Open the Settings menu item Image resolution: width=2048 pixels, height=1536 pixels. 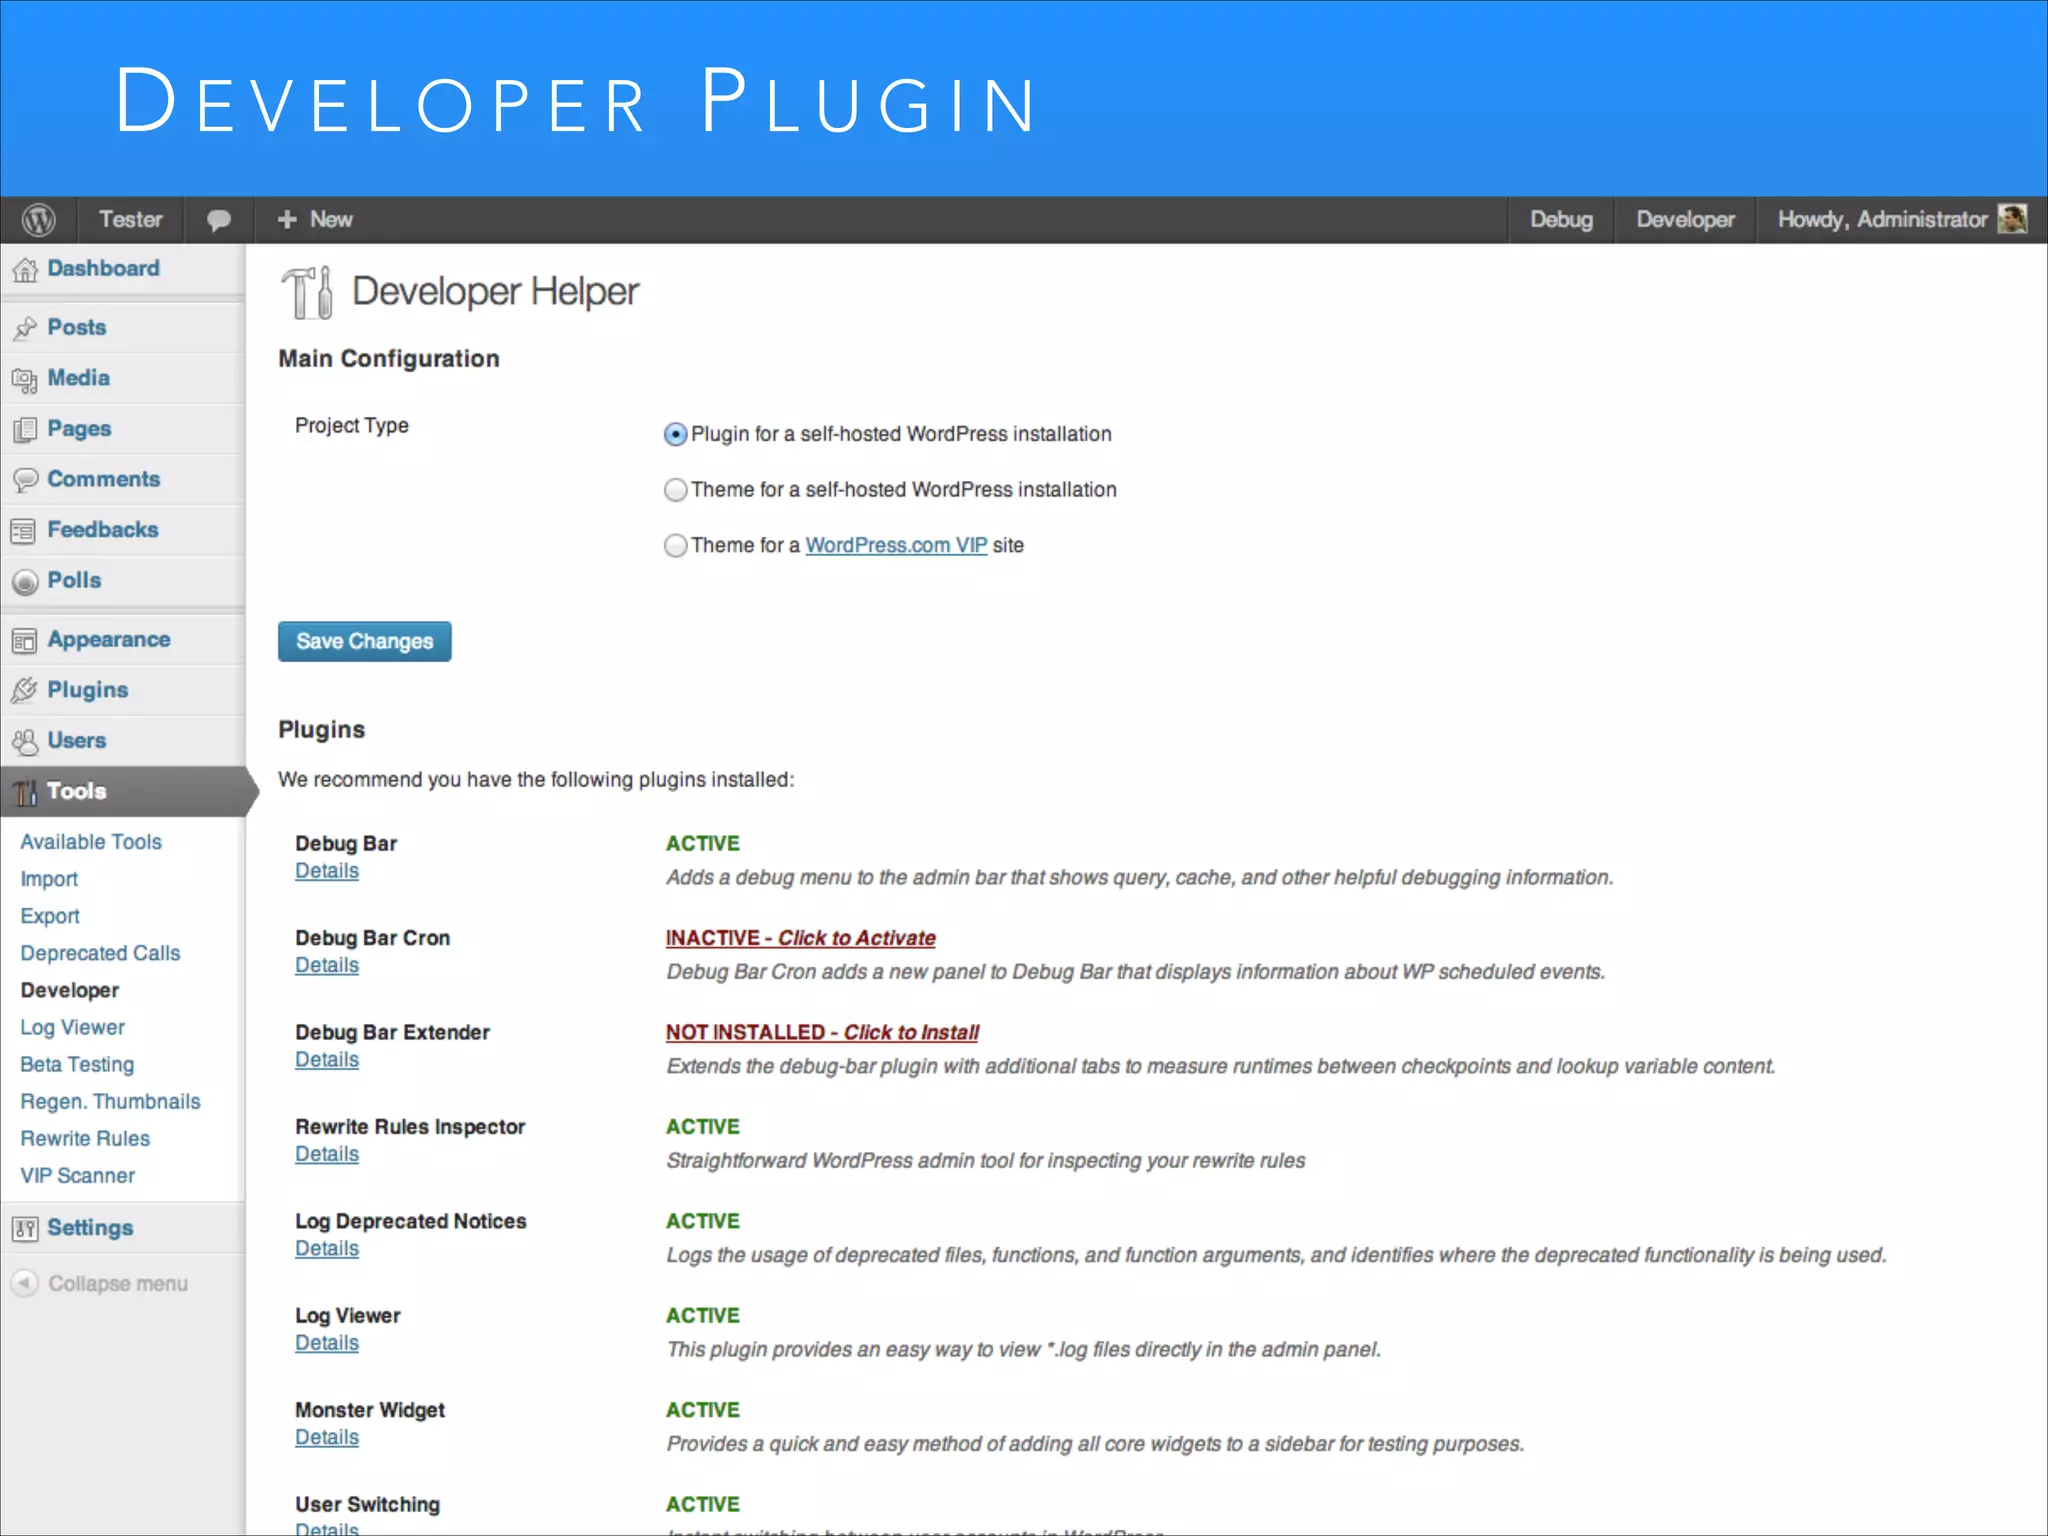coord(90,1228)
